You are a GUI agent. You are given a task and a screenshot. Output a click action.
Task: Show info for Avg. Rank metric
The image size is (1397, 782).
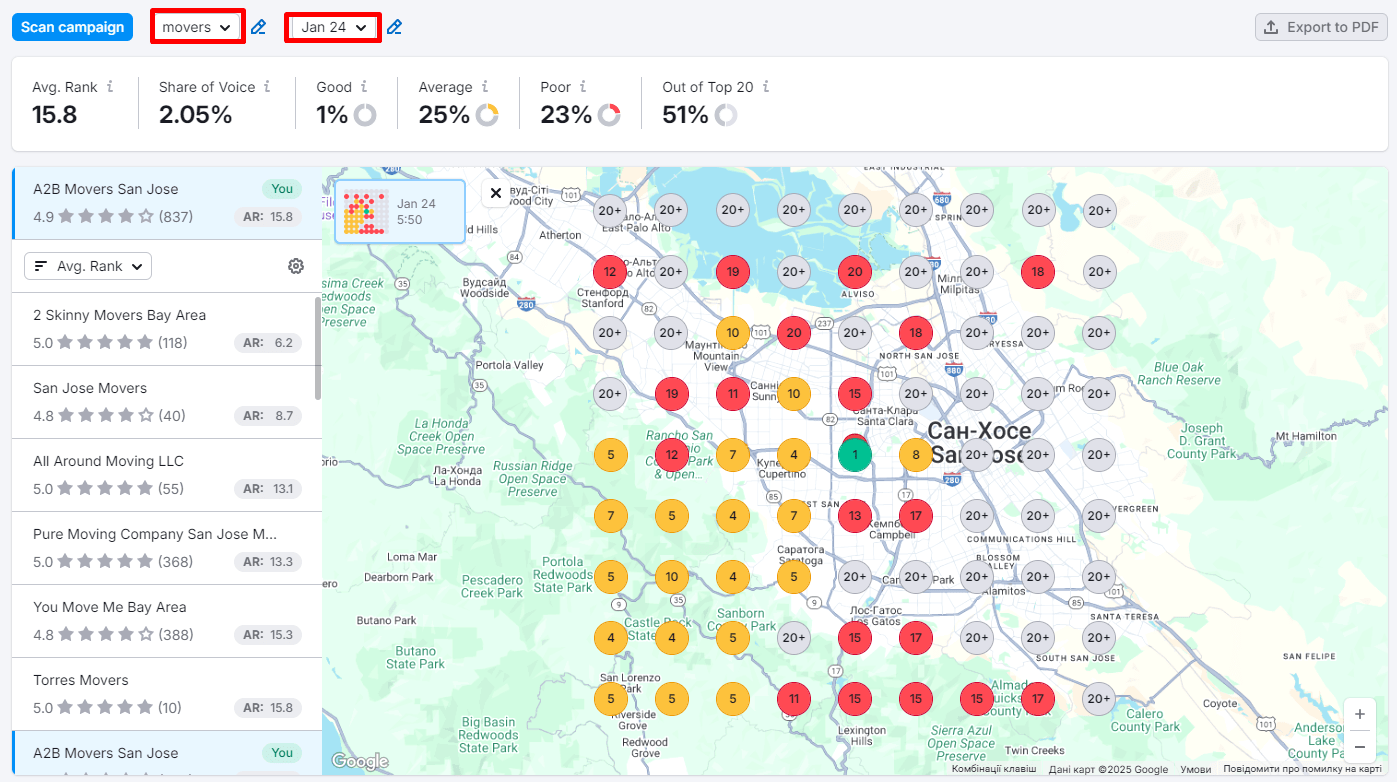point(110,87)
